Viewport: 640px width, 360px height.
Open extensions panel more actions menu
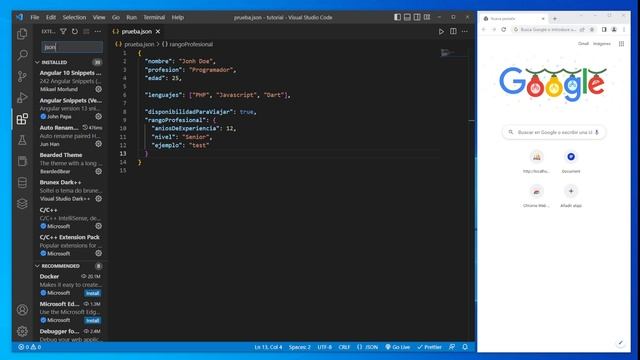(98, 31)
